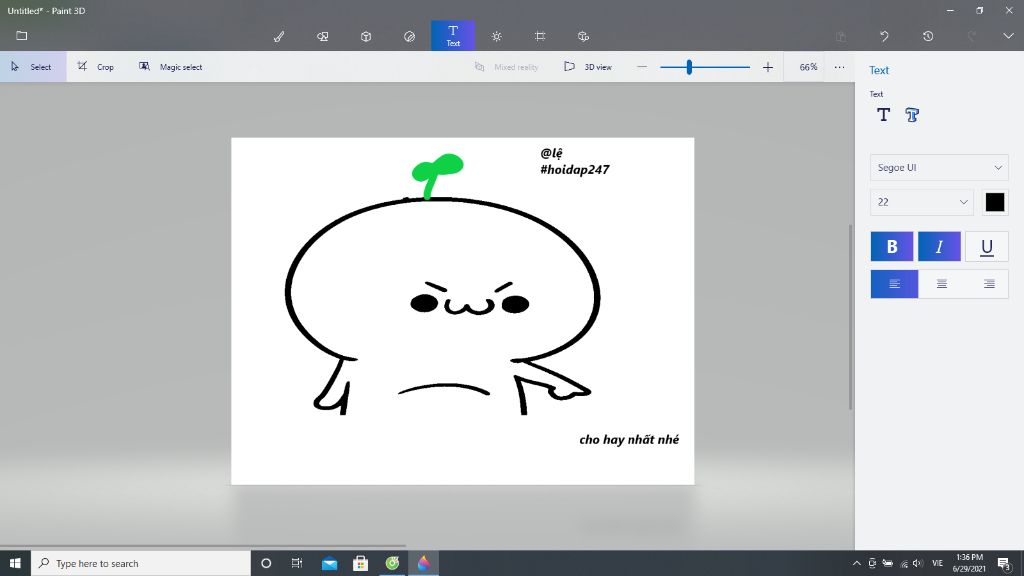Image resolution: width=1024 pixels, height=576 pixels.
Task: Open the 3D shapes tool
Action: click(x=366, y=37)
